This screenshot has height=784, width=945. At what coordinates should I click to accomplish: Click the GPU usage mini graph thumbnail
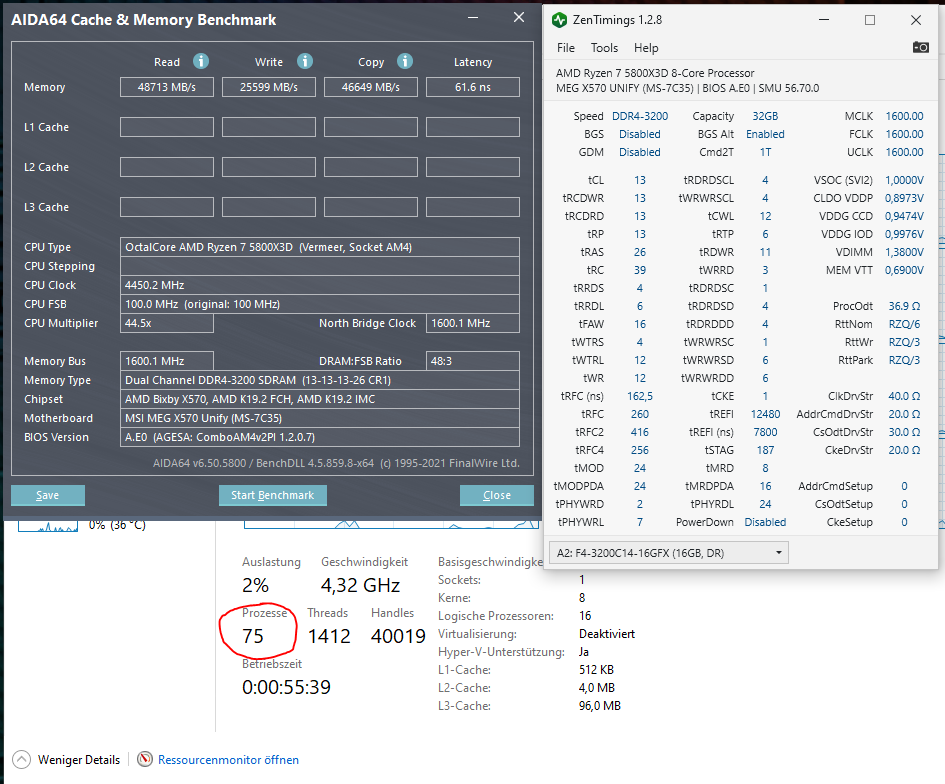48,526
